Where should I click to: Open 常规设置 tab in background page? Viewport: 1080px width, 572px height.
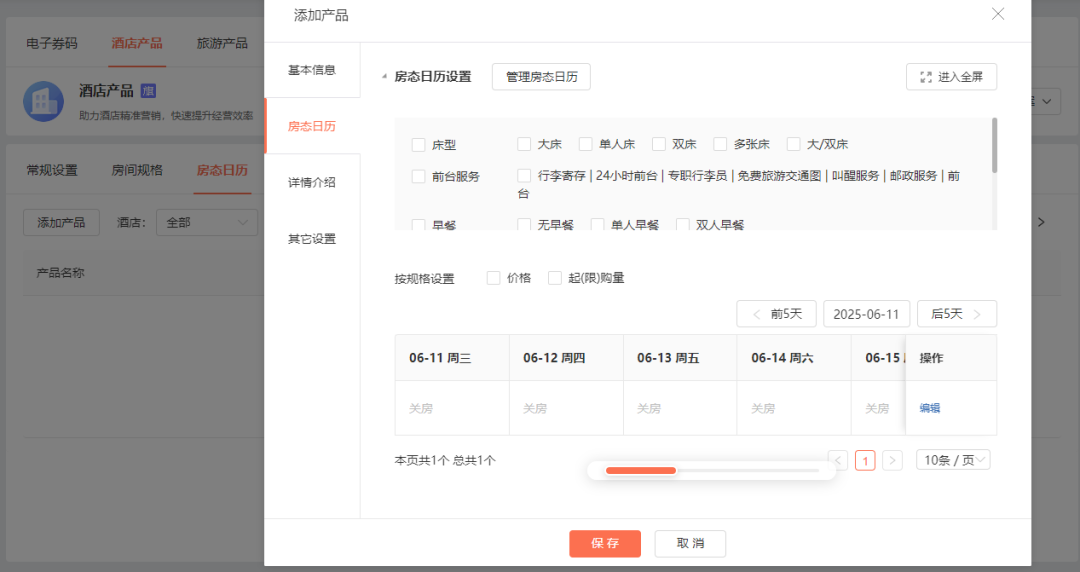click(x=52, y=170)
